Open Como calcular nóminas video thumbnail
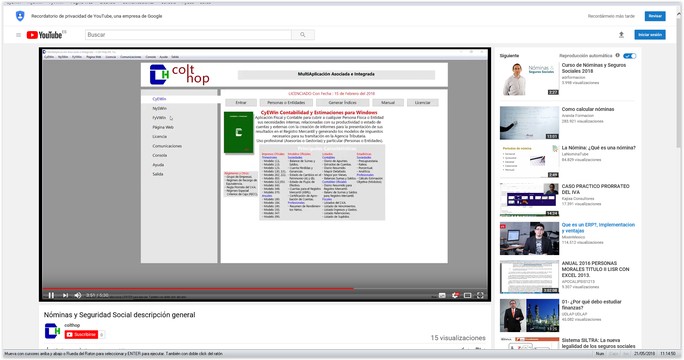The image size is (684, 360). [x=529, y=123]
